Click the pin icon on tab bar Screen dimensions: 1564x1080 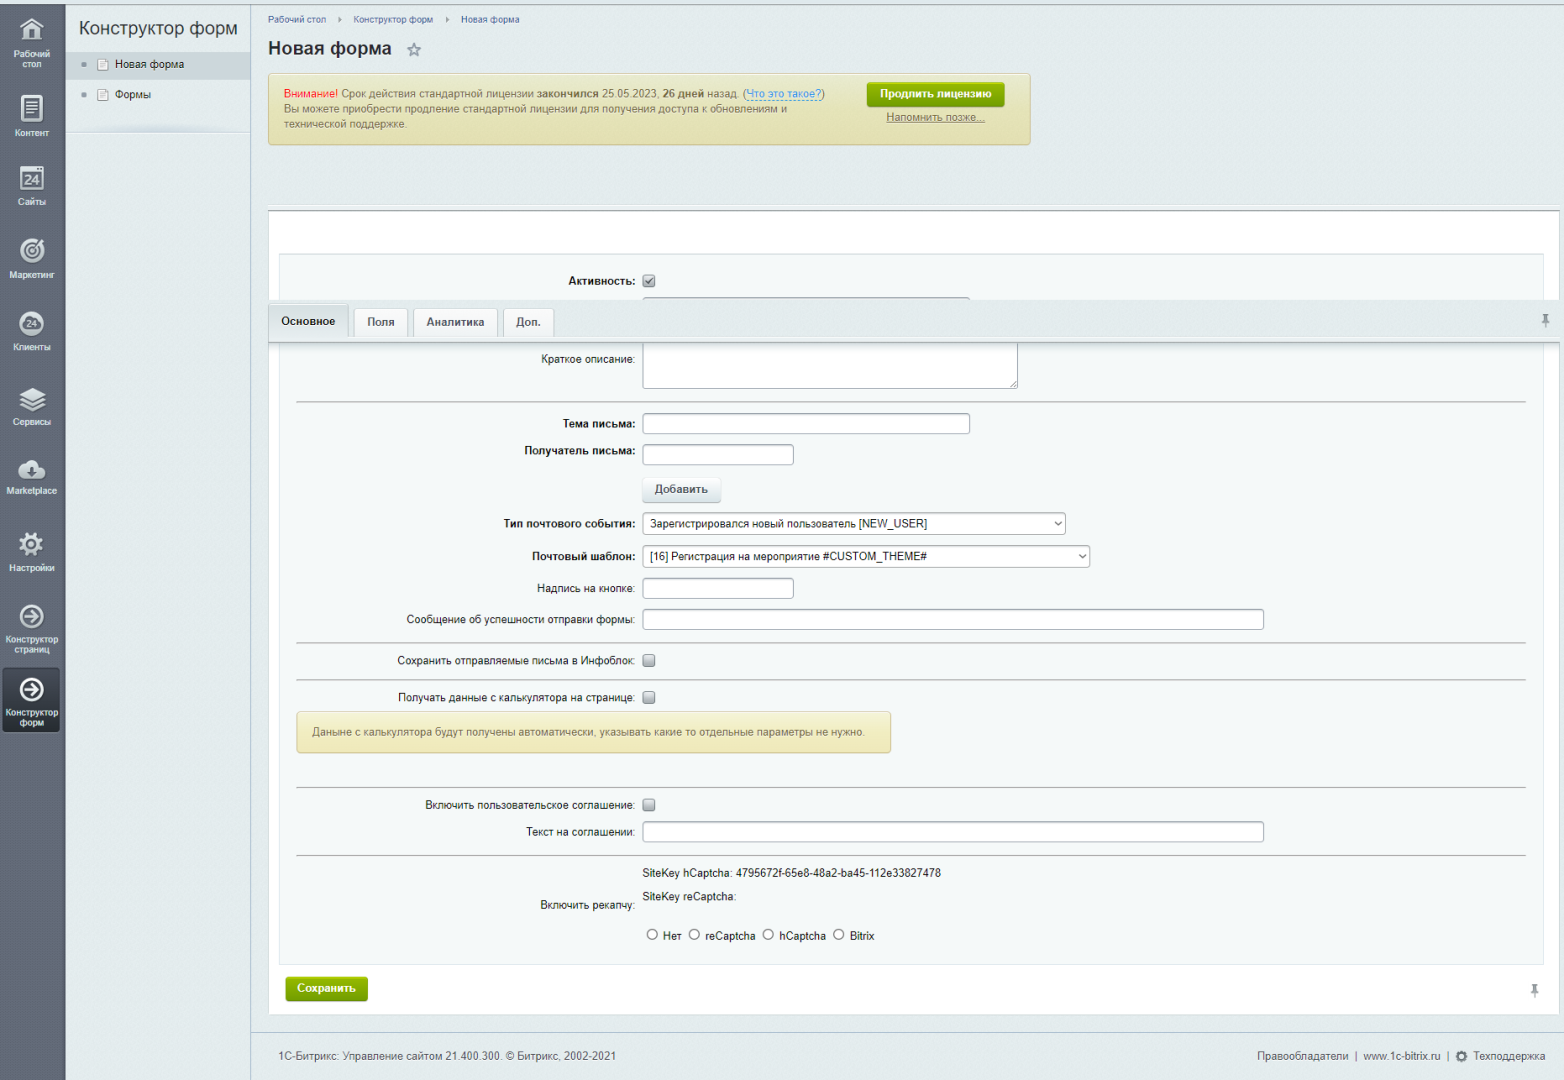pos(1545,321)
